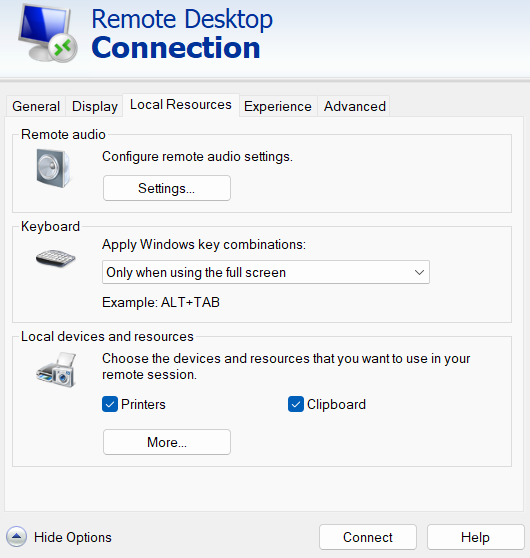Click 'Configure remote audio settings.' text
The height and width of the screenshot is (558, 530).
(197, 157)
